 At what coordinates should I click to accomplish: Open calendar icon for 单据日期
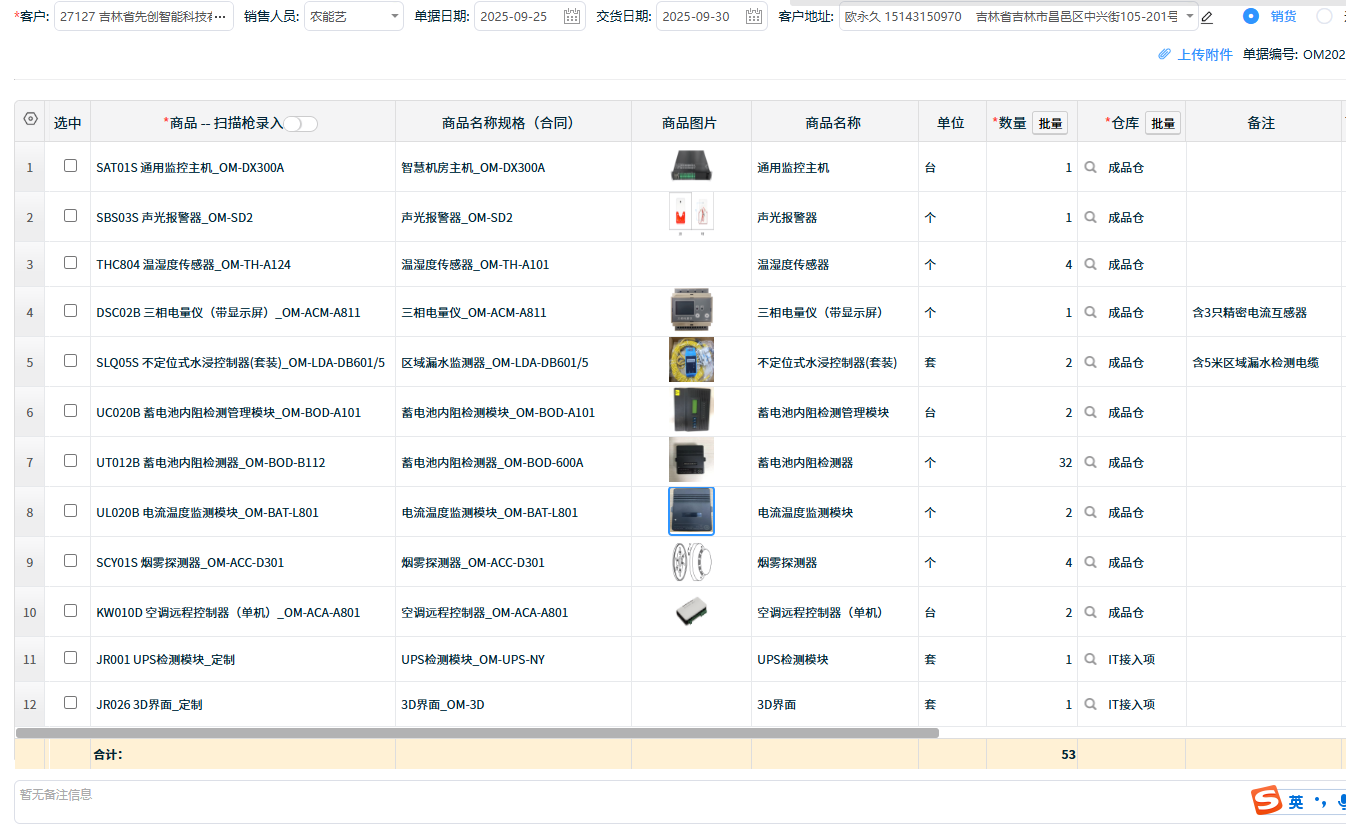(x=571, y=17)
